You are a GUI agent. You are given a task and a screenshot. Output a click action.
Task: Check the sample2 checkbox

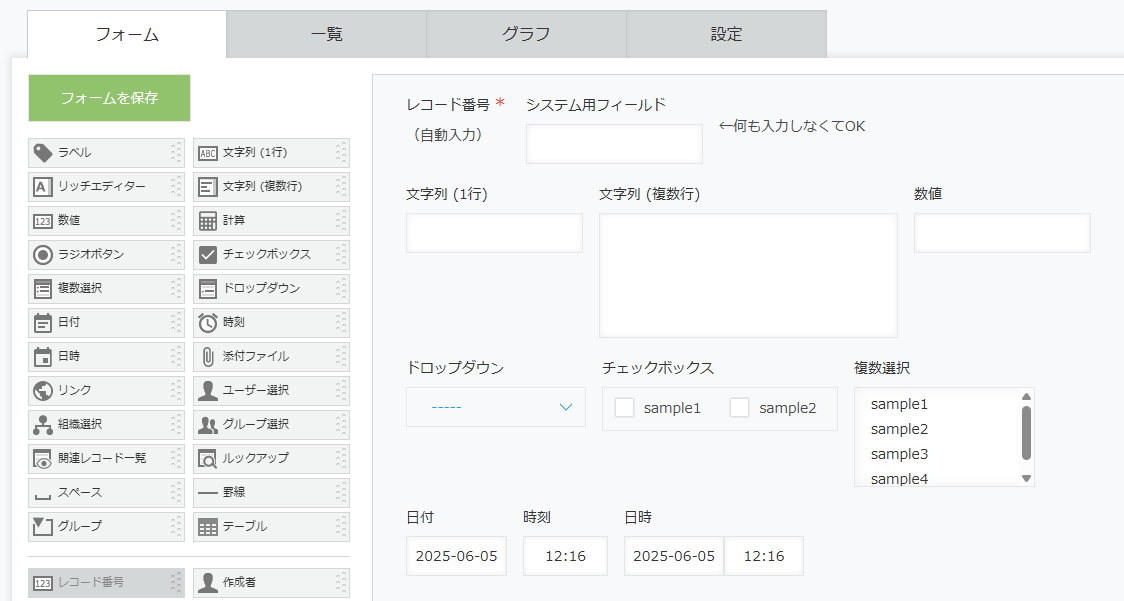pos(739,408)
